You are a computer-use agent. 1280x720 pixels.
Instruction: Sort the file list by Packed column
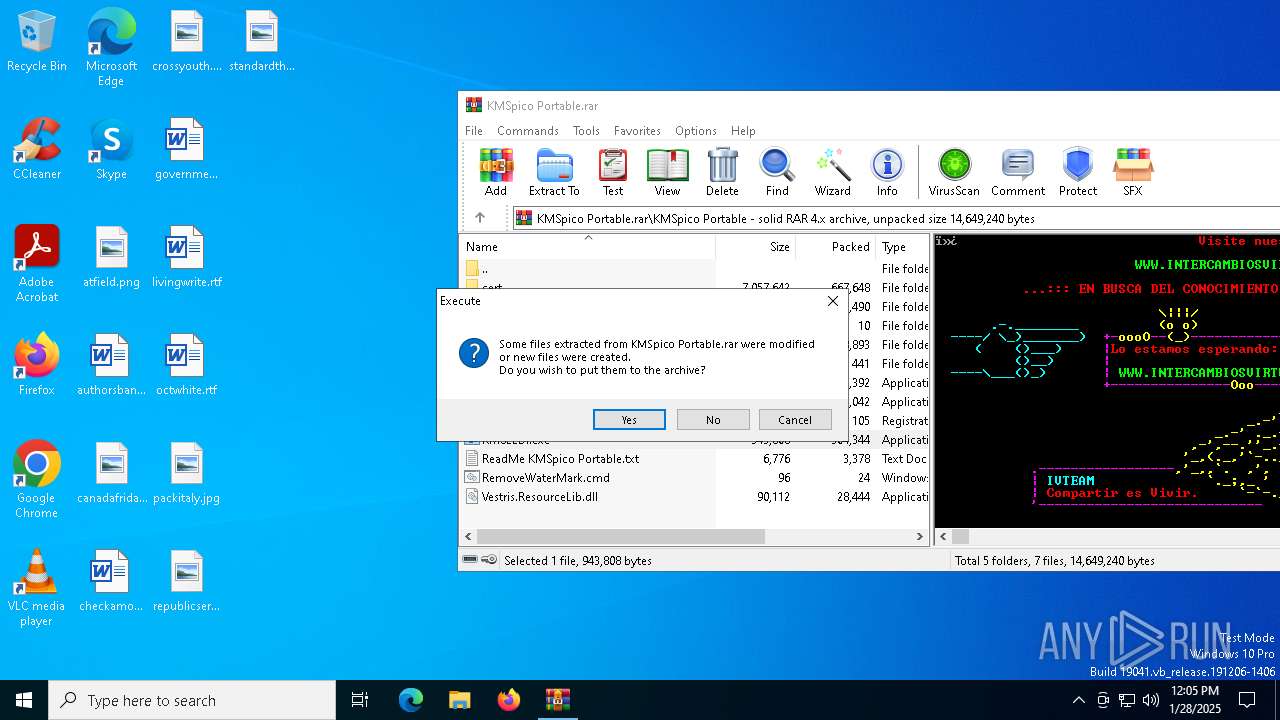[836, 247]
